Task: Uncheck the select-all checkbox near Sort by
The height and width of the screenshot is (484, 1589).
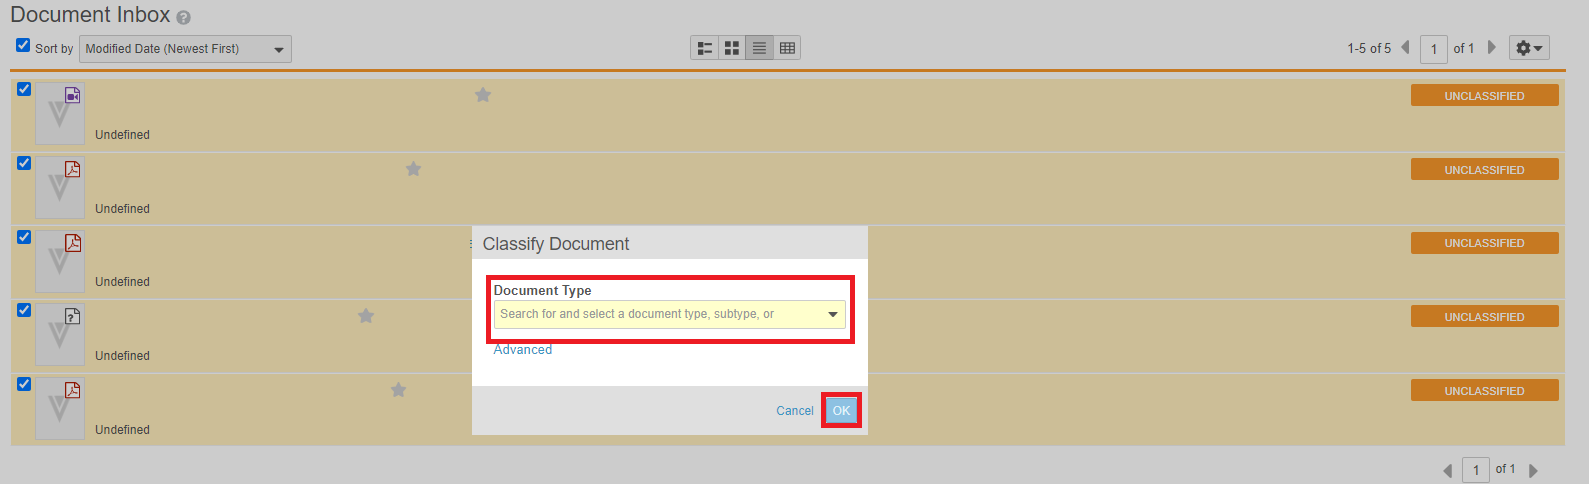Action: [23, 45]
